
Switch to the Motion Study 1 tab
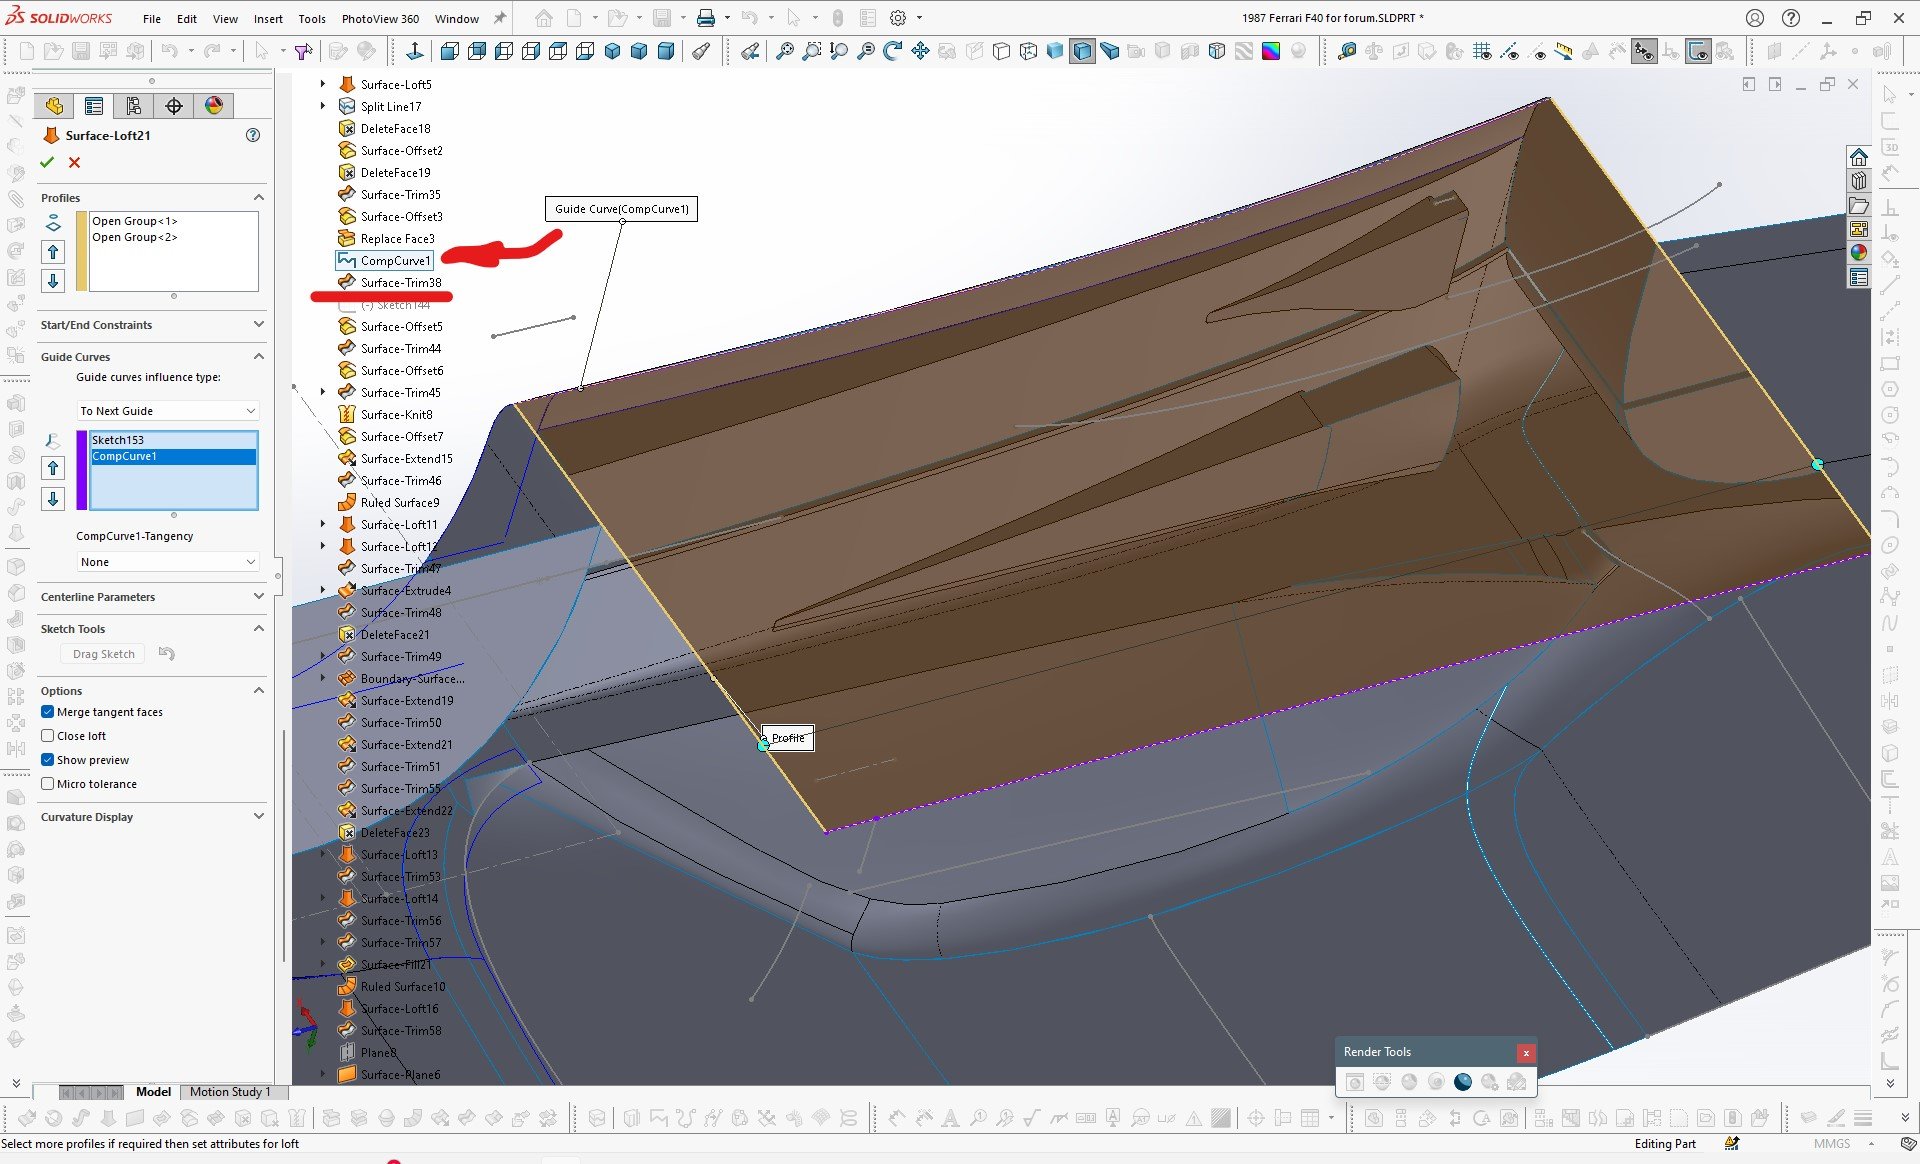coord(229,1092)
